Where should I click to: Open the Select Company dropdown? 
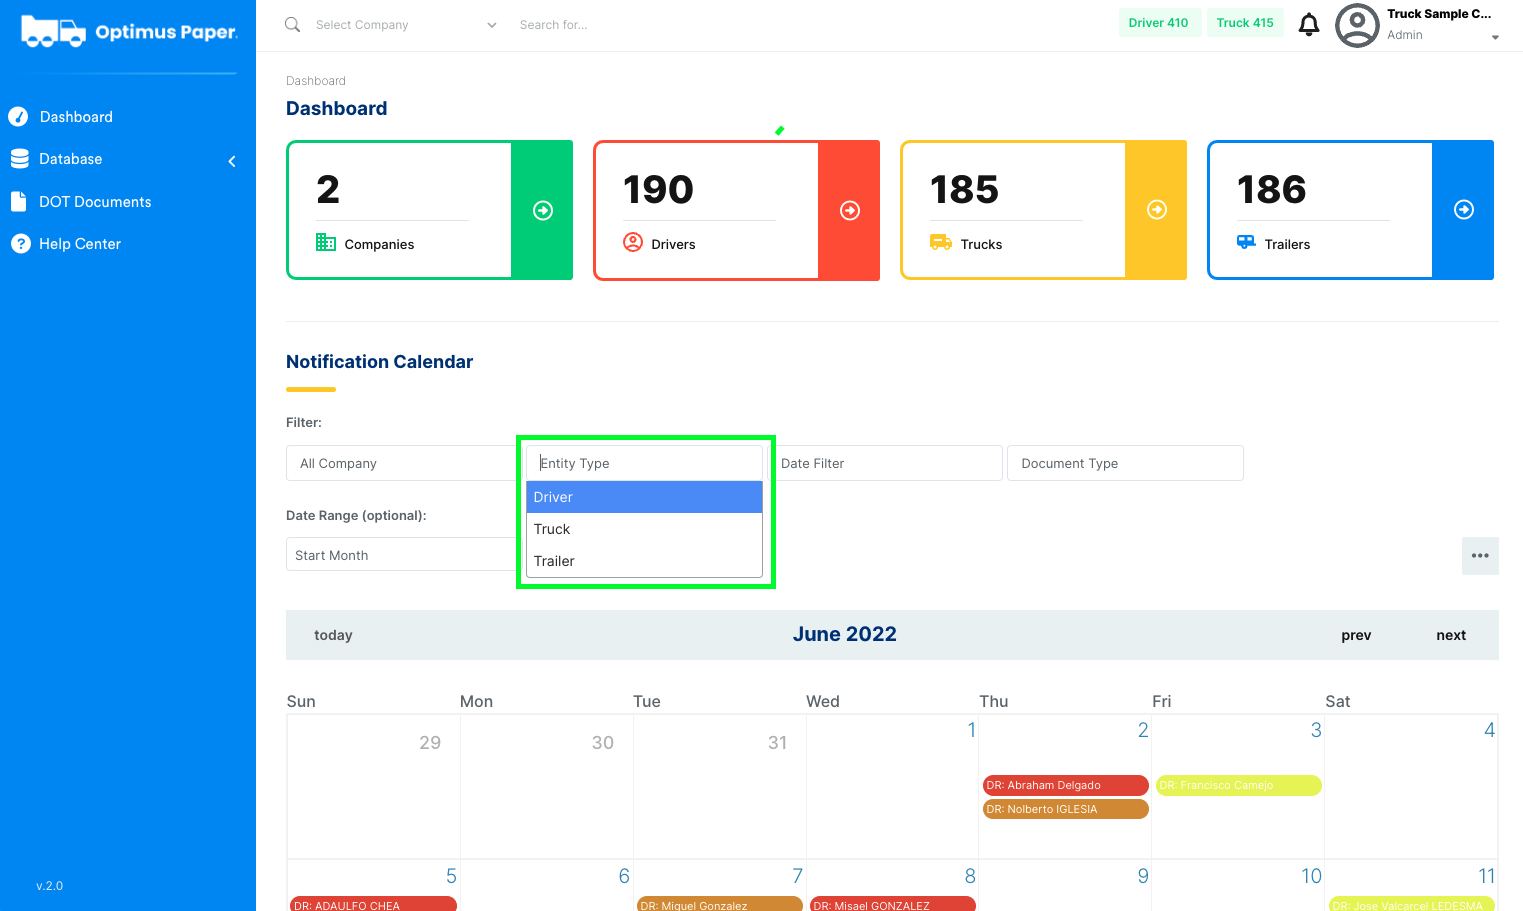pos(405,25)
